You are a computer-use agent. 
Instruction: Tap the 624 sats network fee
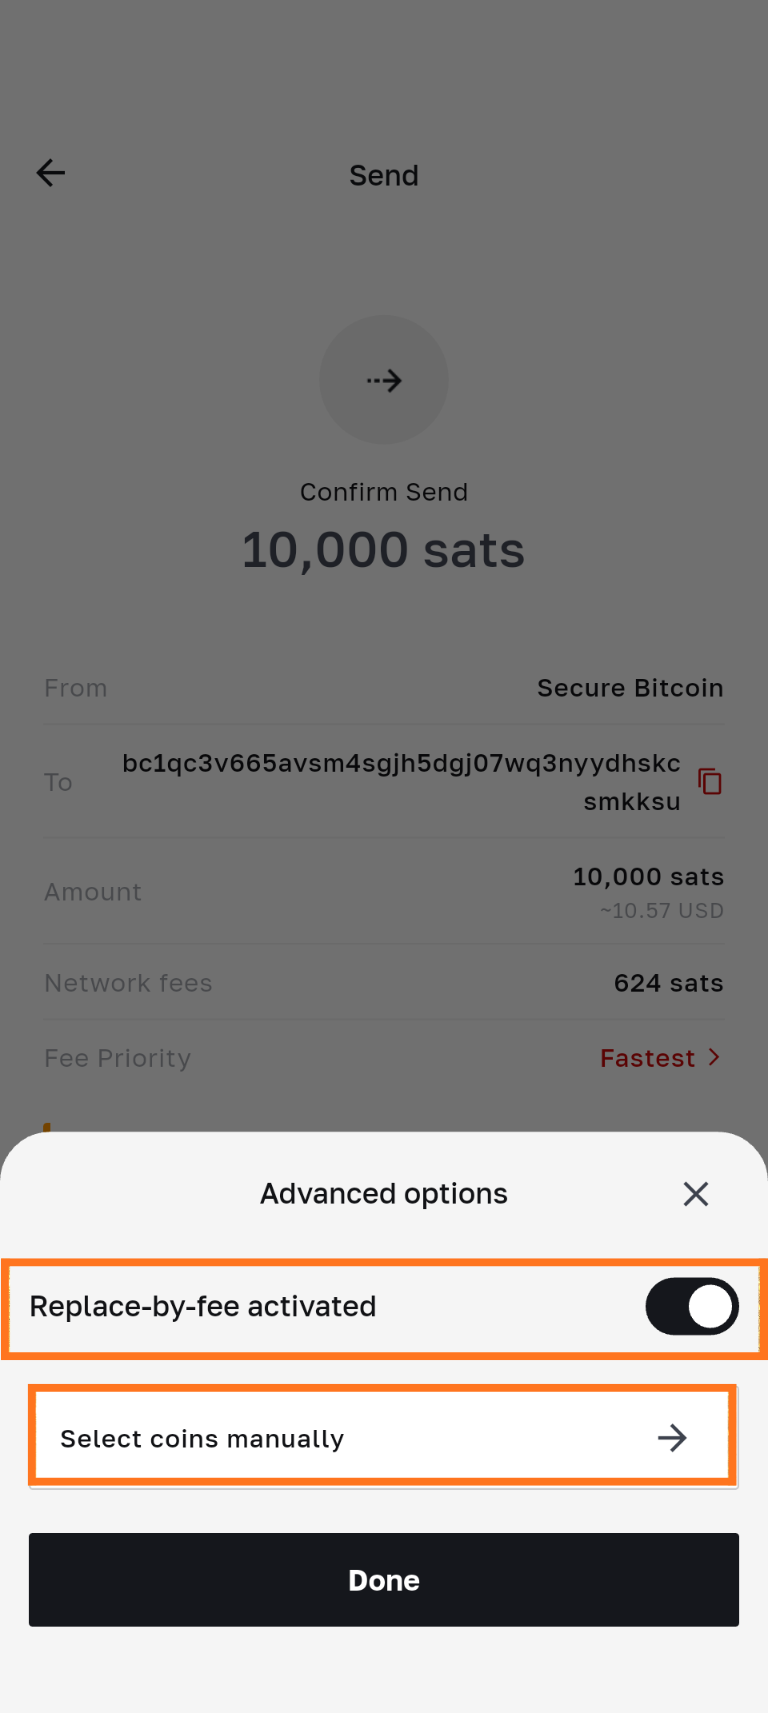pyautogui.click(x=668, y=983)
